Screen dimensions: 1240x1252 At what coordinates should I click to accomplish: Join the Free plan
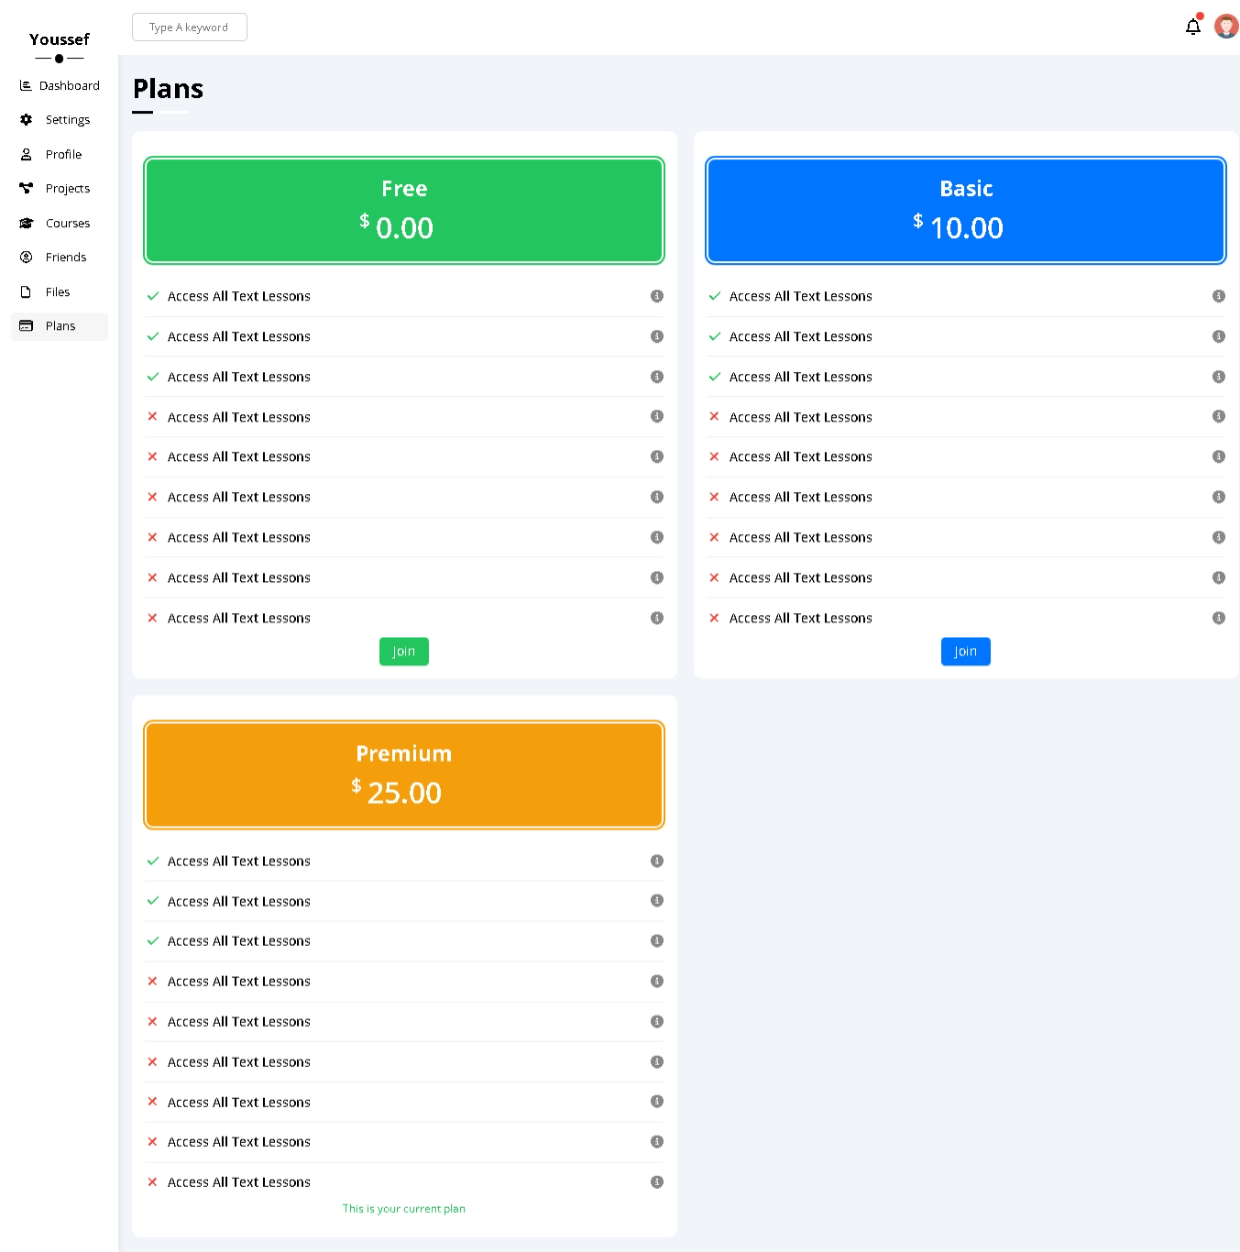tap(403, 651)
